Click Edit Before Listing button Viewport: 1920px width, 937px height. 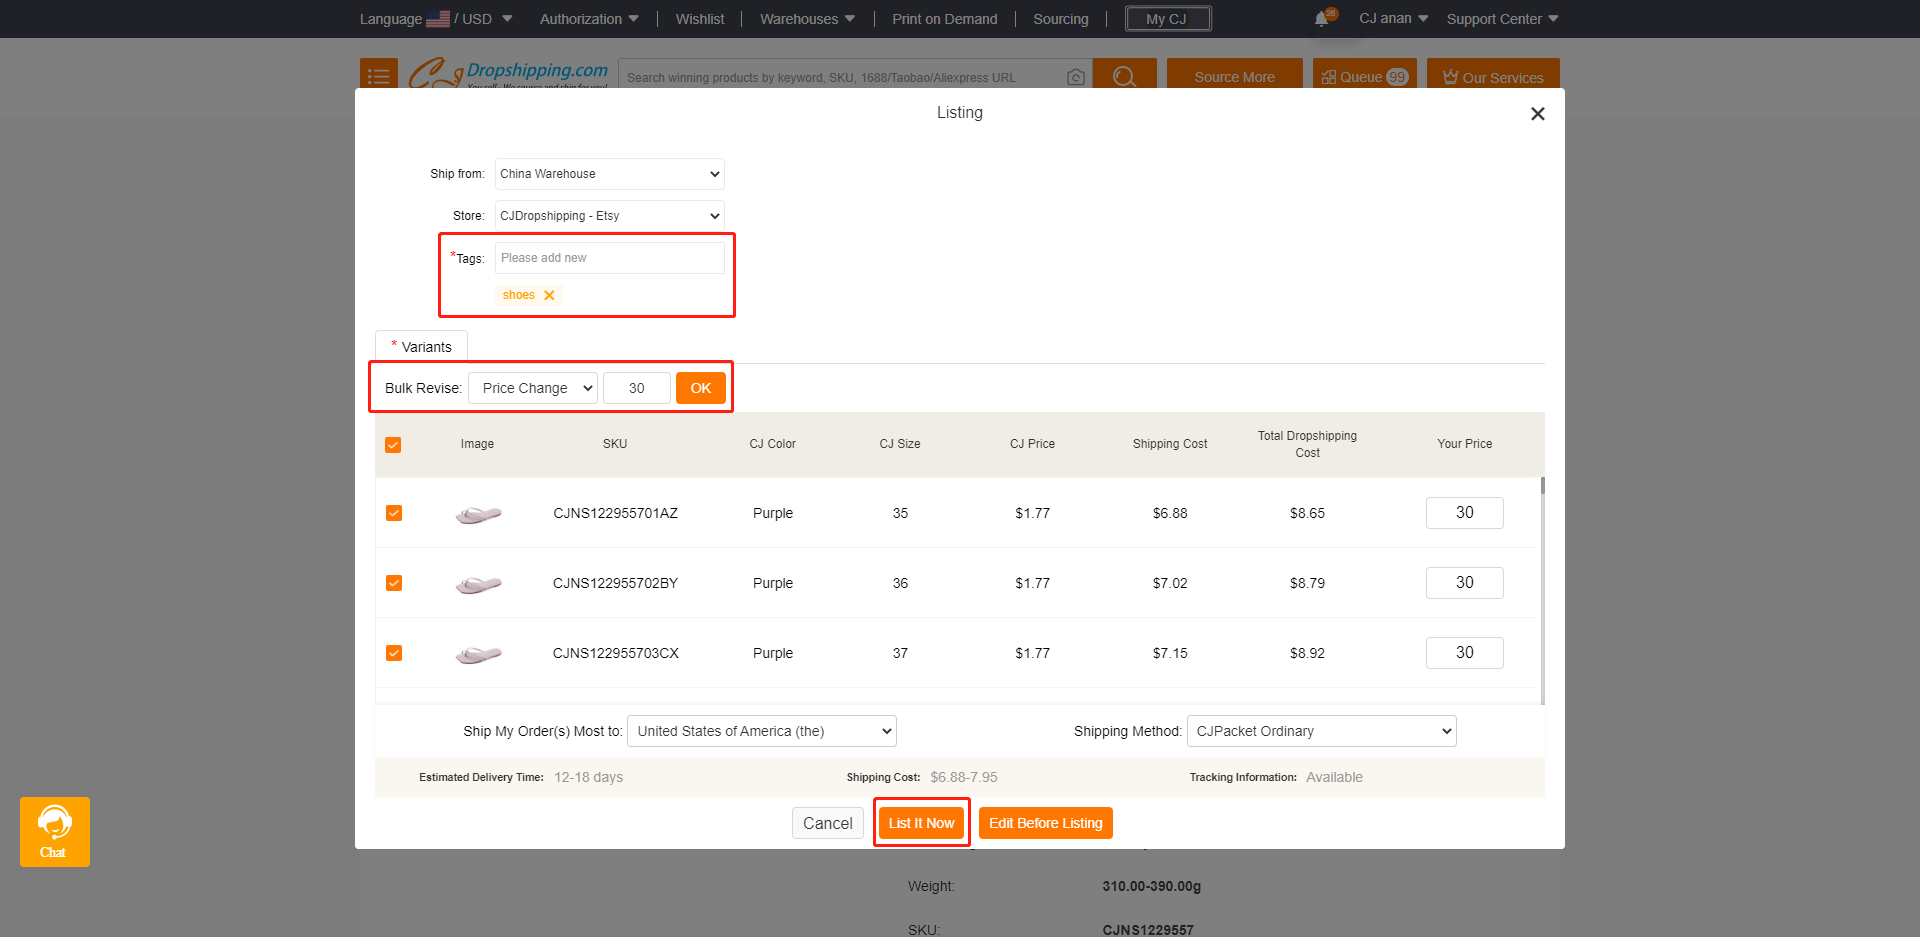click(1045, 823)
